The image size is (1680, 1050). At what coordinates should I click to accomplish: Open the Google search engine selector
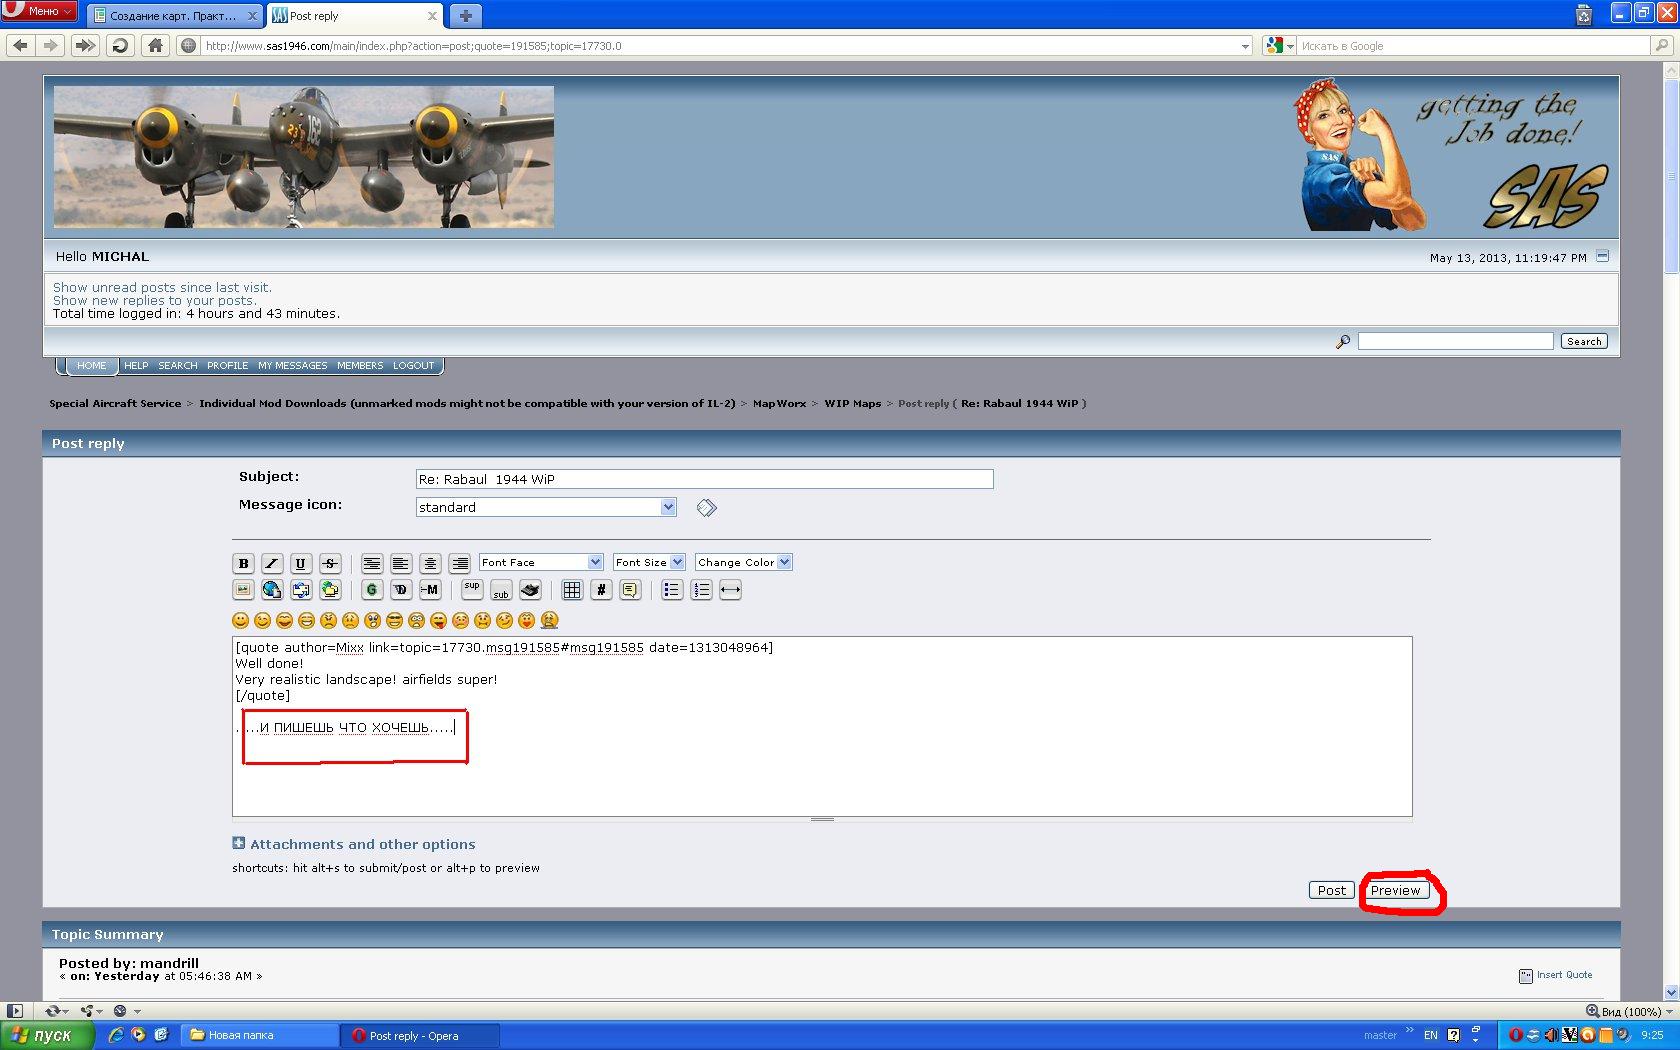click(1279, 46)
